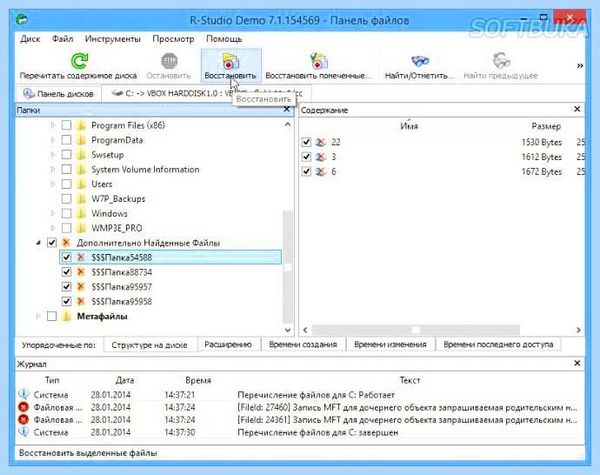Click folder tree vertical scrollbar thumb

(x=287, y=267)
